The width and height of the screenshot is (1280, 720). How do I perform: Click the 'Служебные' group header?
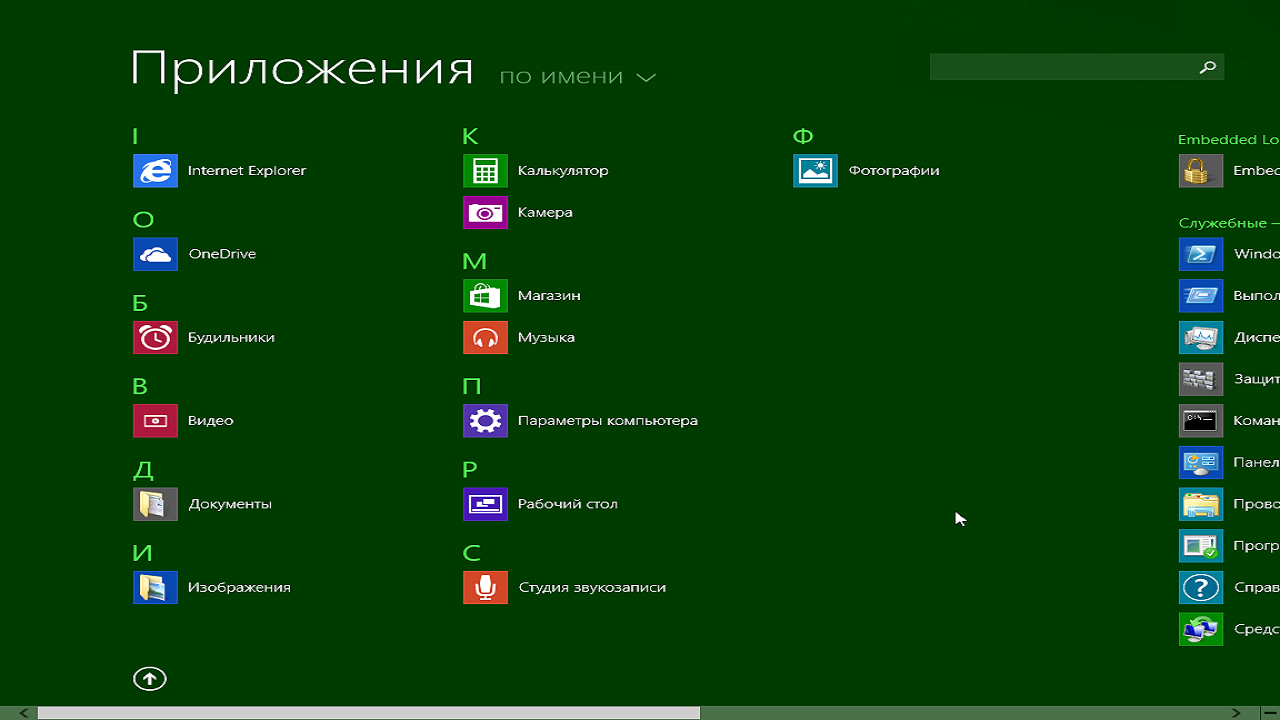coord(1229,223)
